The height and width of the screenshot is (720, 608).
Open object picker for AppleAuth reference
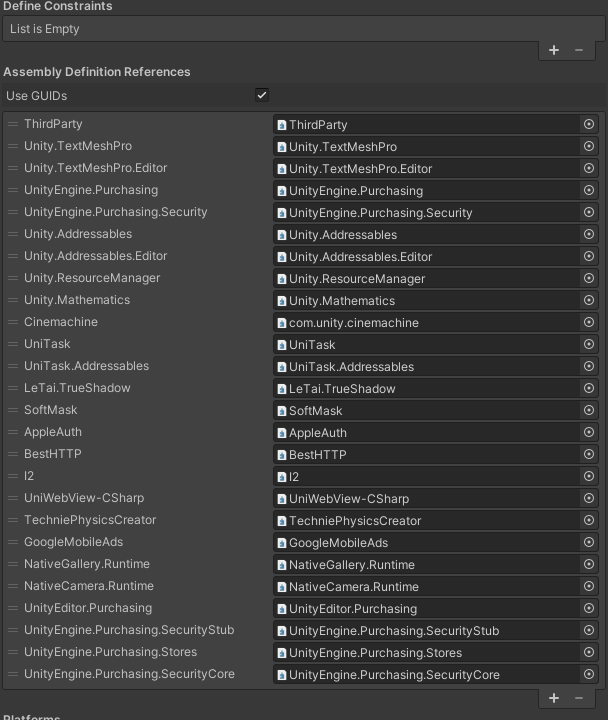[589, 432]
